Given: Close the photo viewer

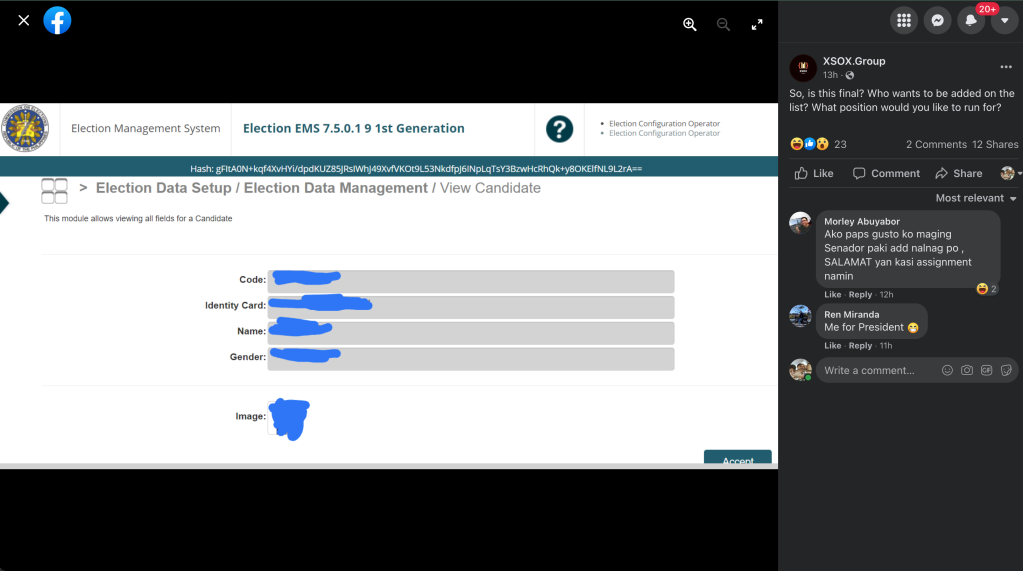Looking at the screenshot, I should pos(24,20).
